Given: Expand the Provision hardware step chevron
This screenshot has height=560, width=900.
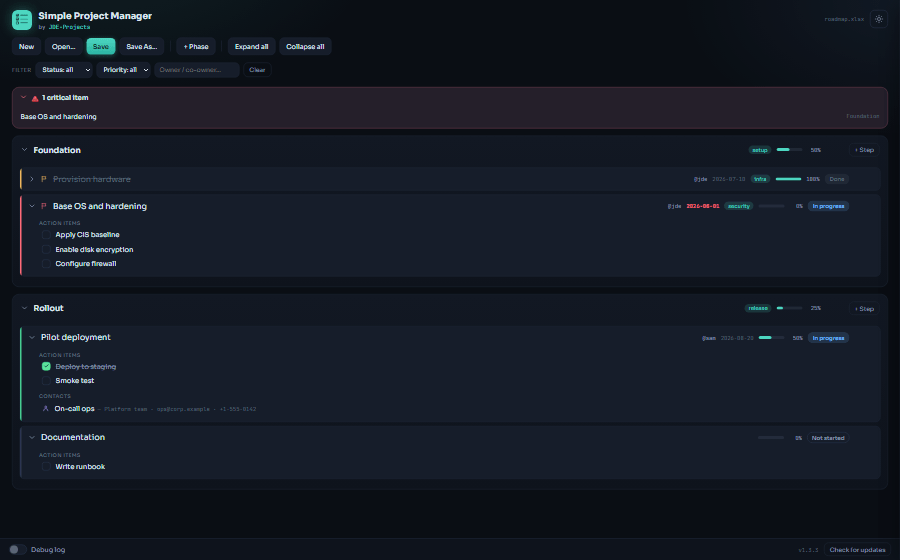Looking at the screenshot, I should (x=32, y=179).
